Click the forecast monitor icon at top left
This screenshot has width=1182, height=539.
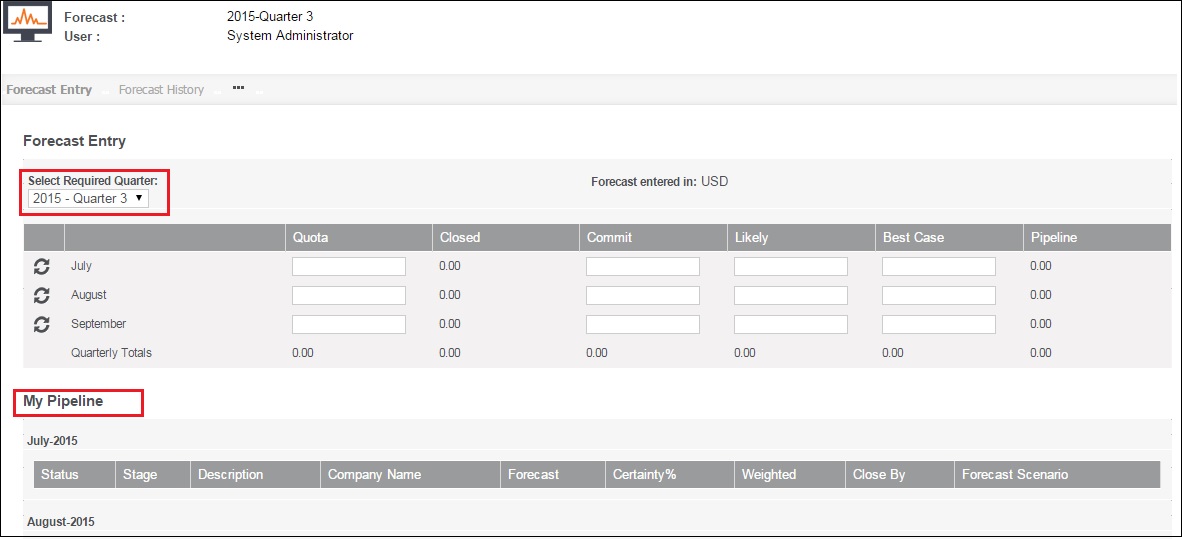point(27,22)
